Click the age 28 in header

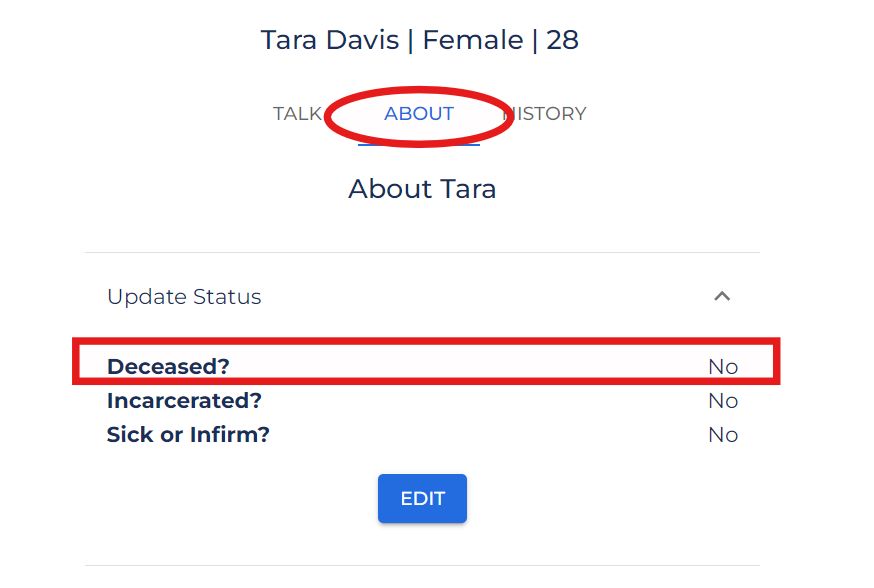click(x=562, y=41)
